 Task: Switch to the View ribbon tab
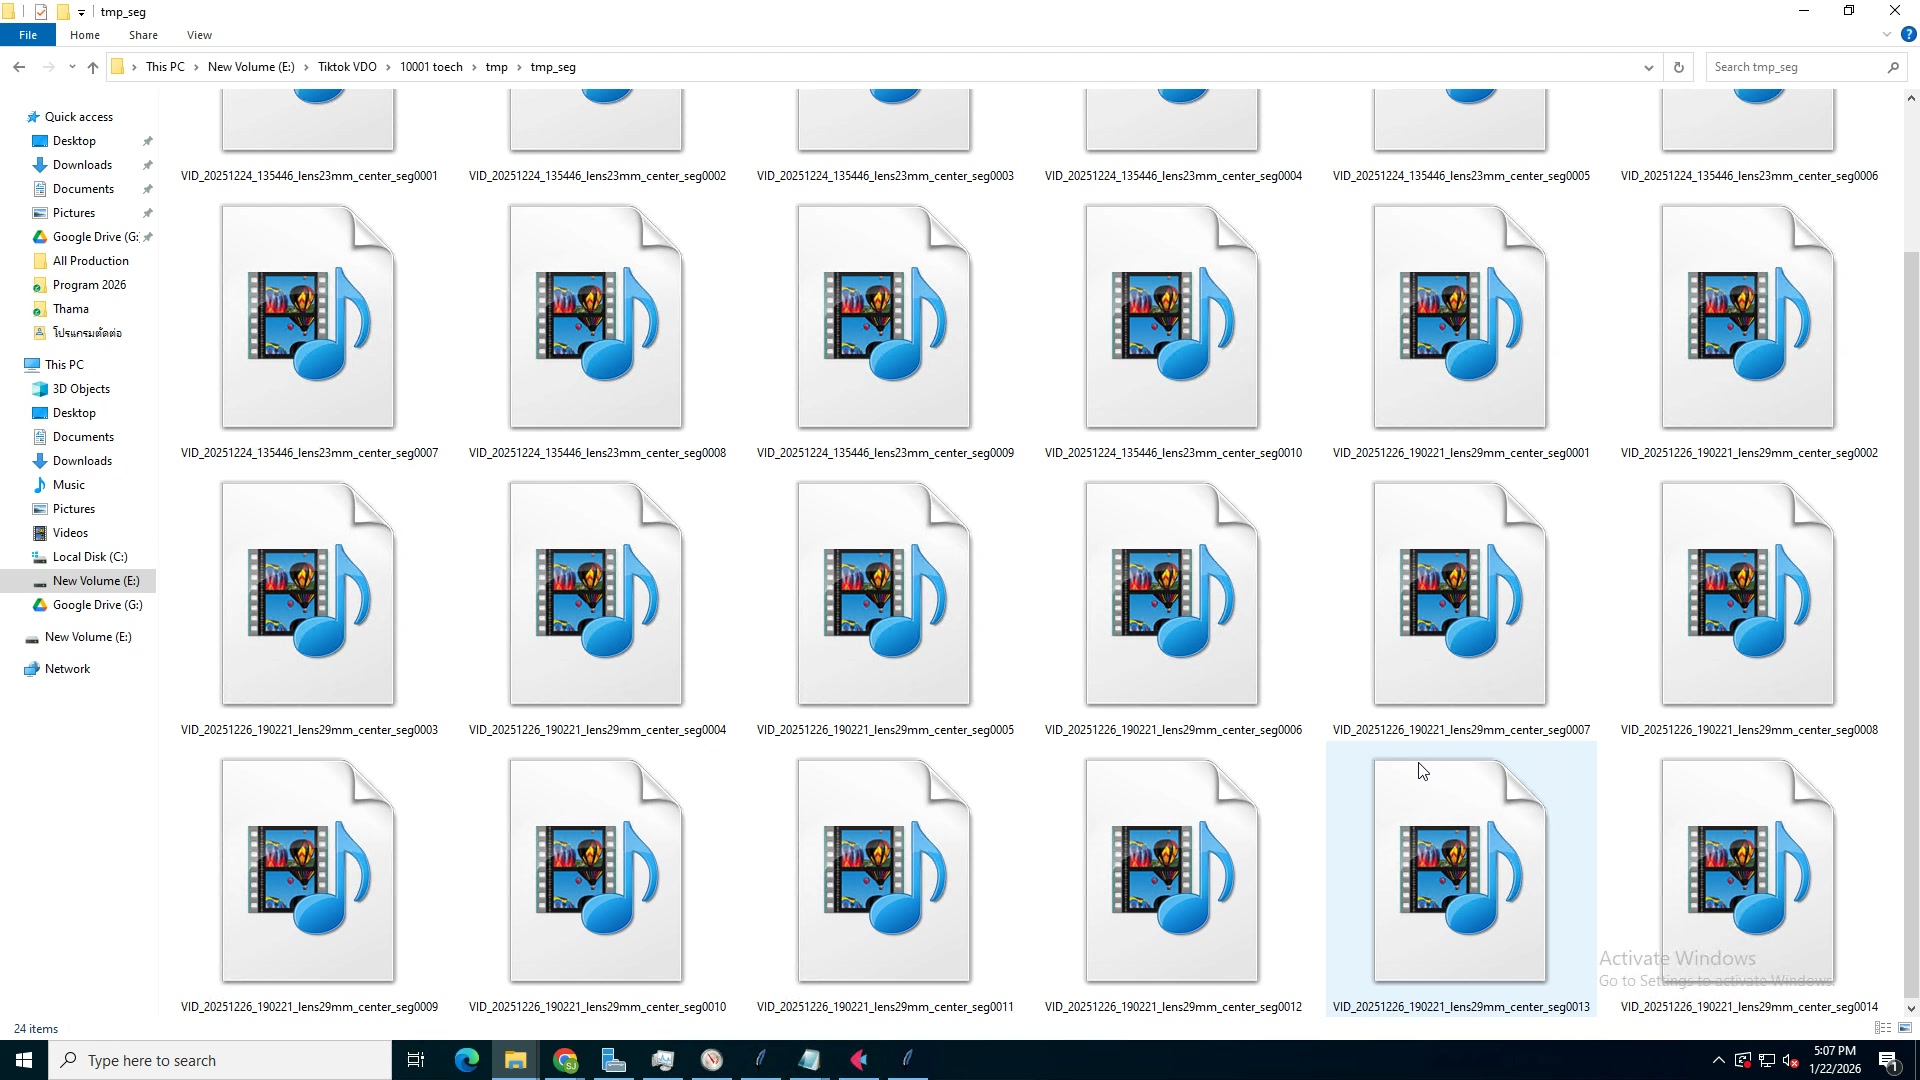tap(199, 35)
